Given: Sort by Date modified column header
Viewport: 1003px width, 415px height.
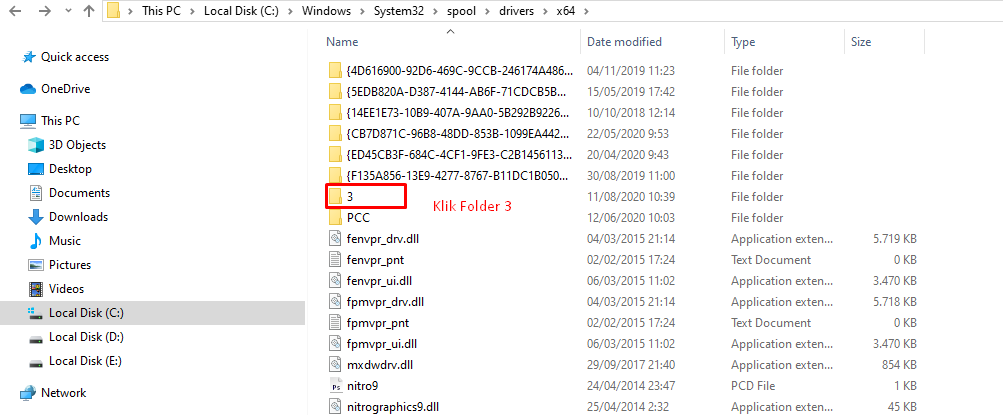Looking at the screenshot, I should pos(624,42).
